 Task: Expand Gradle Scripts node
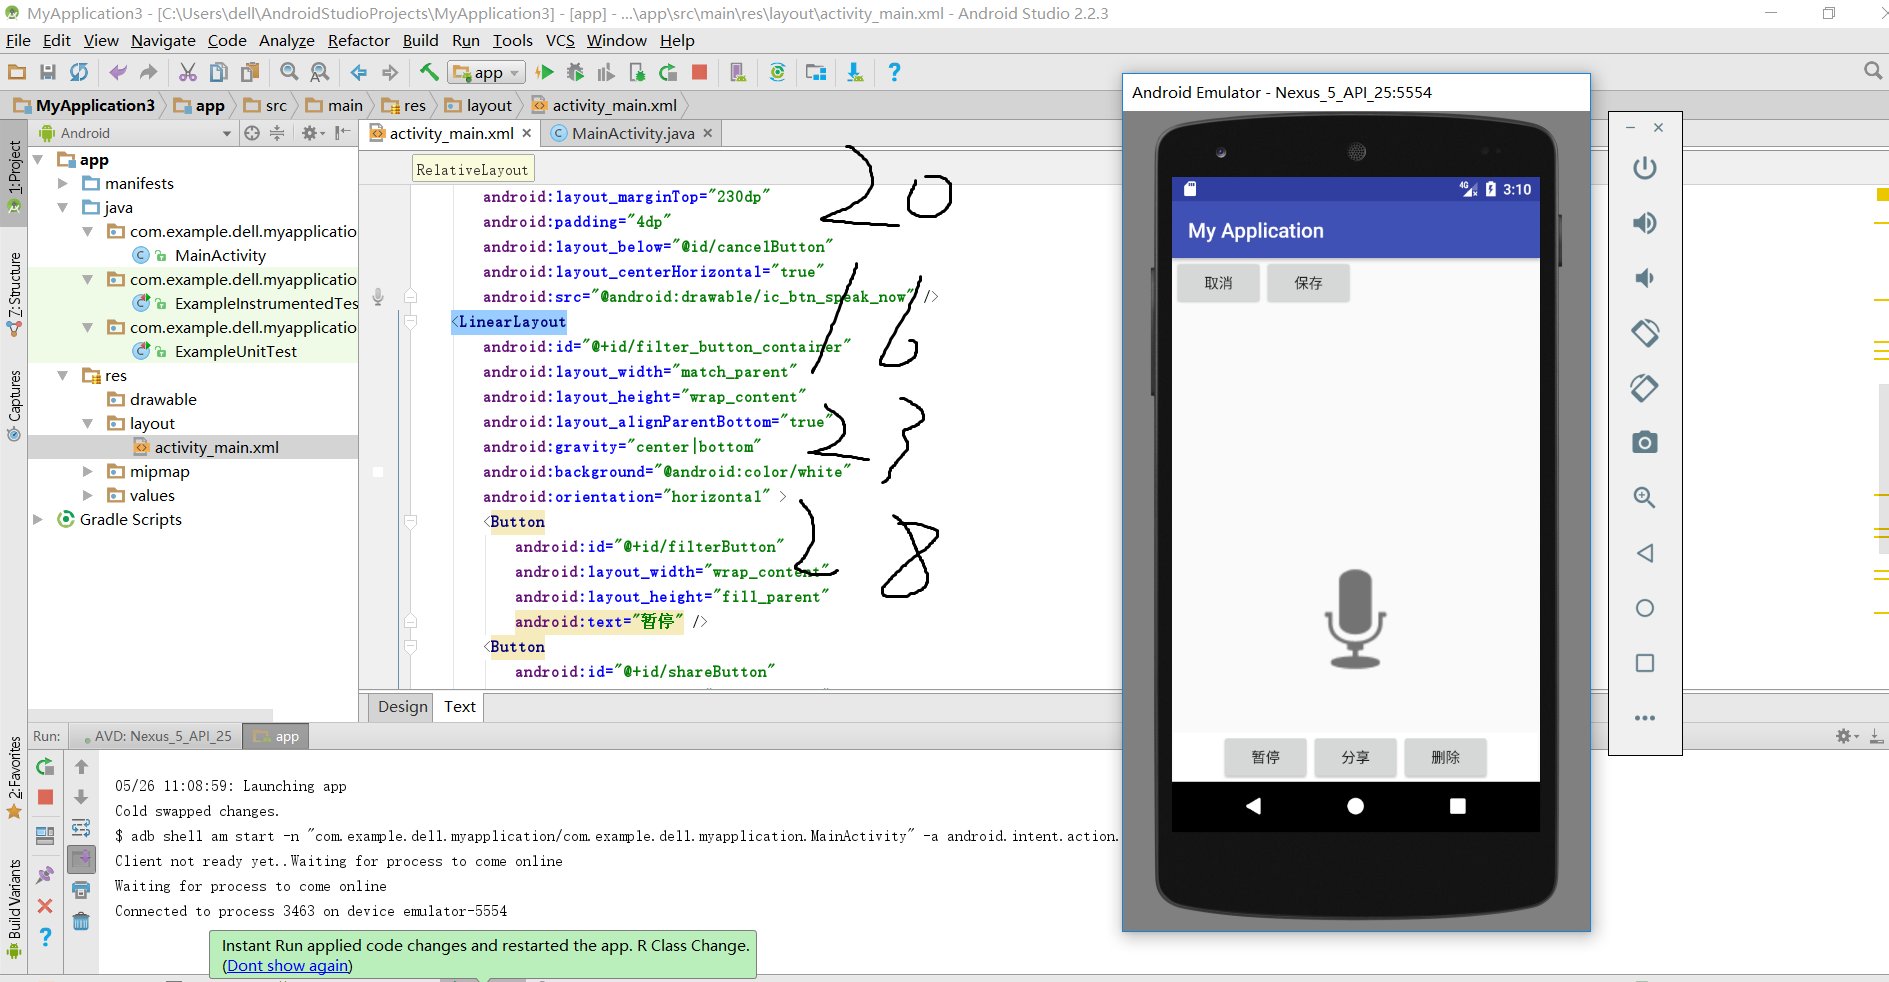[38, 519]
